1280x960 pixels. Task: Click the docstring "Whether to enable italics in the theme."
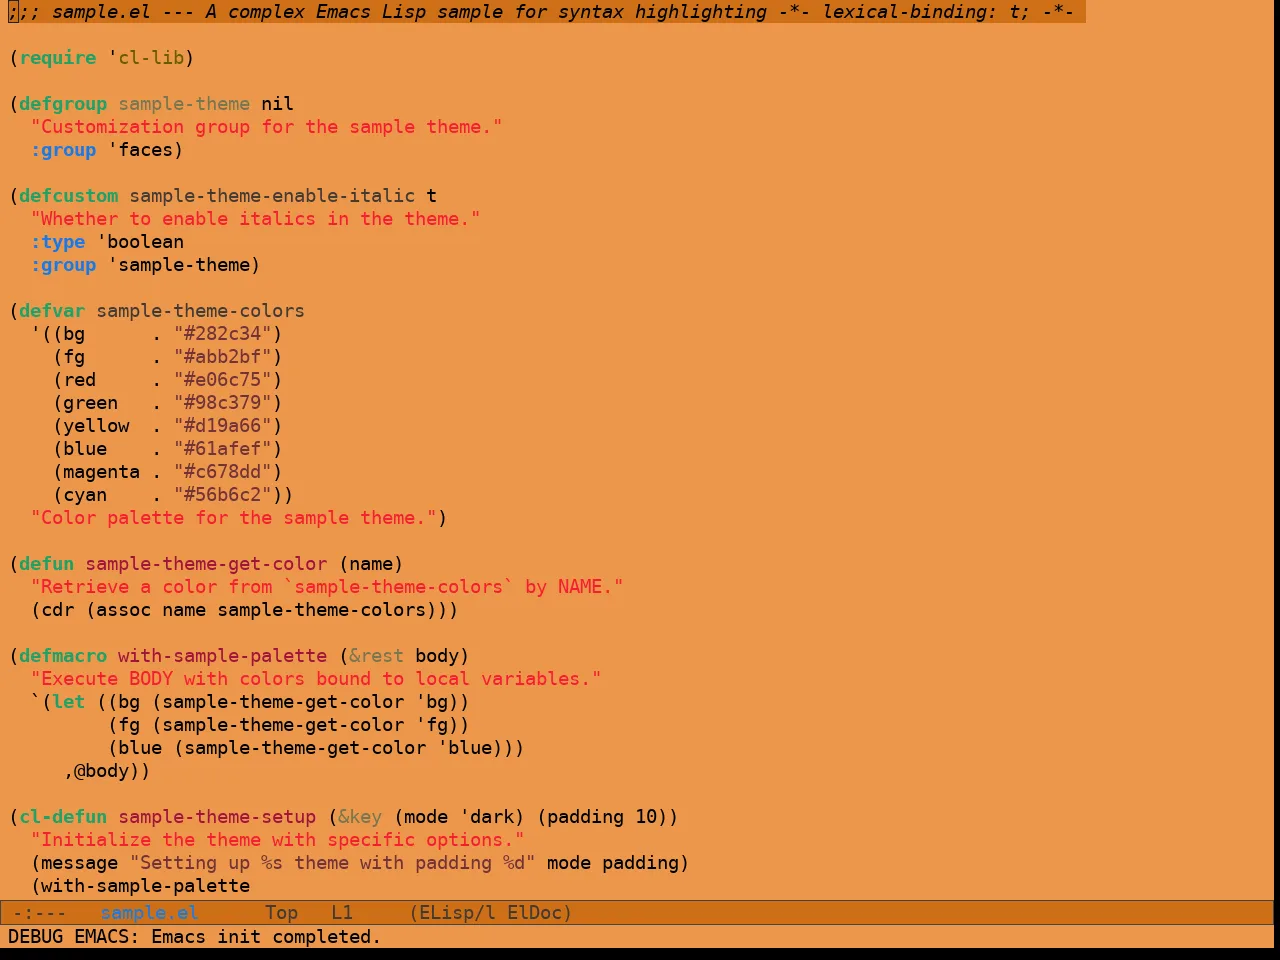(x=255, y=219)
